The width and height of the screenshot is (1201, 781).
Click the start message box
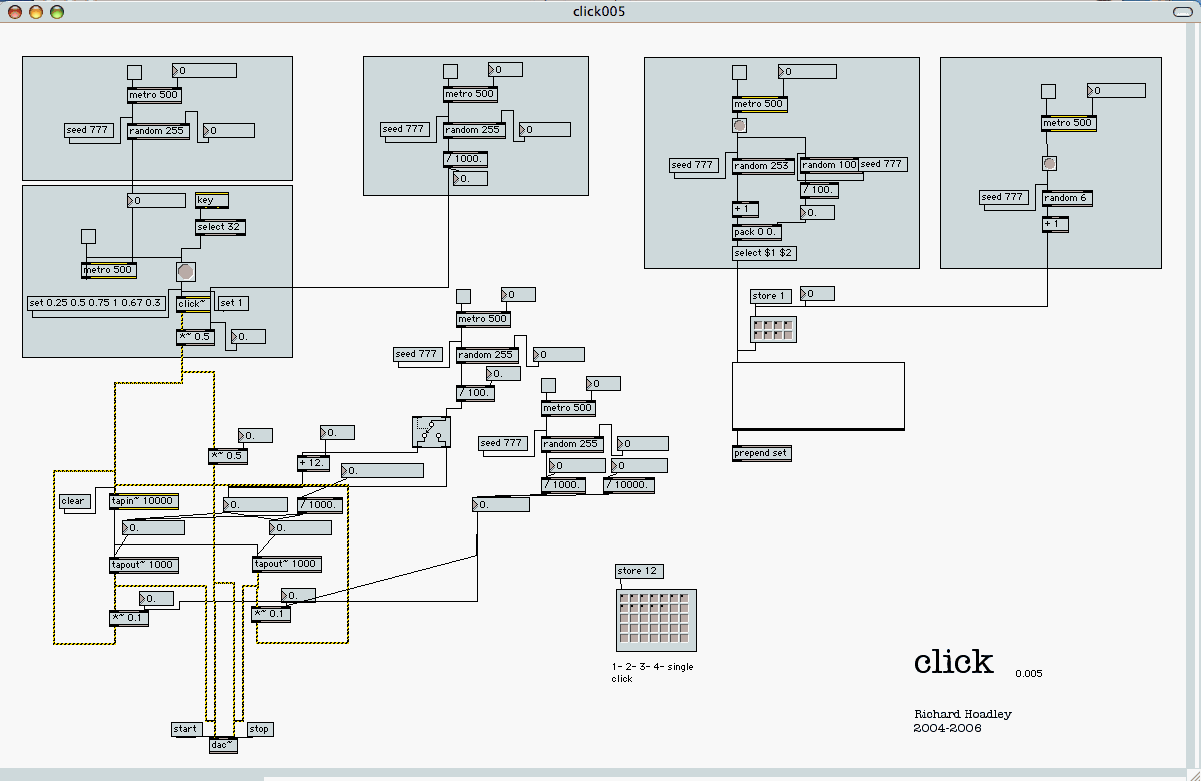[x=185, y=729]
